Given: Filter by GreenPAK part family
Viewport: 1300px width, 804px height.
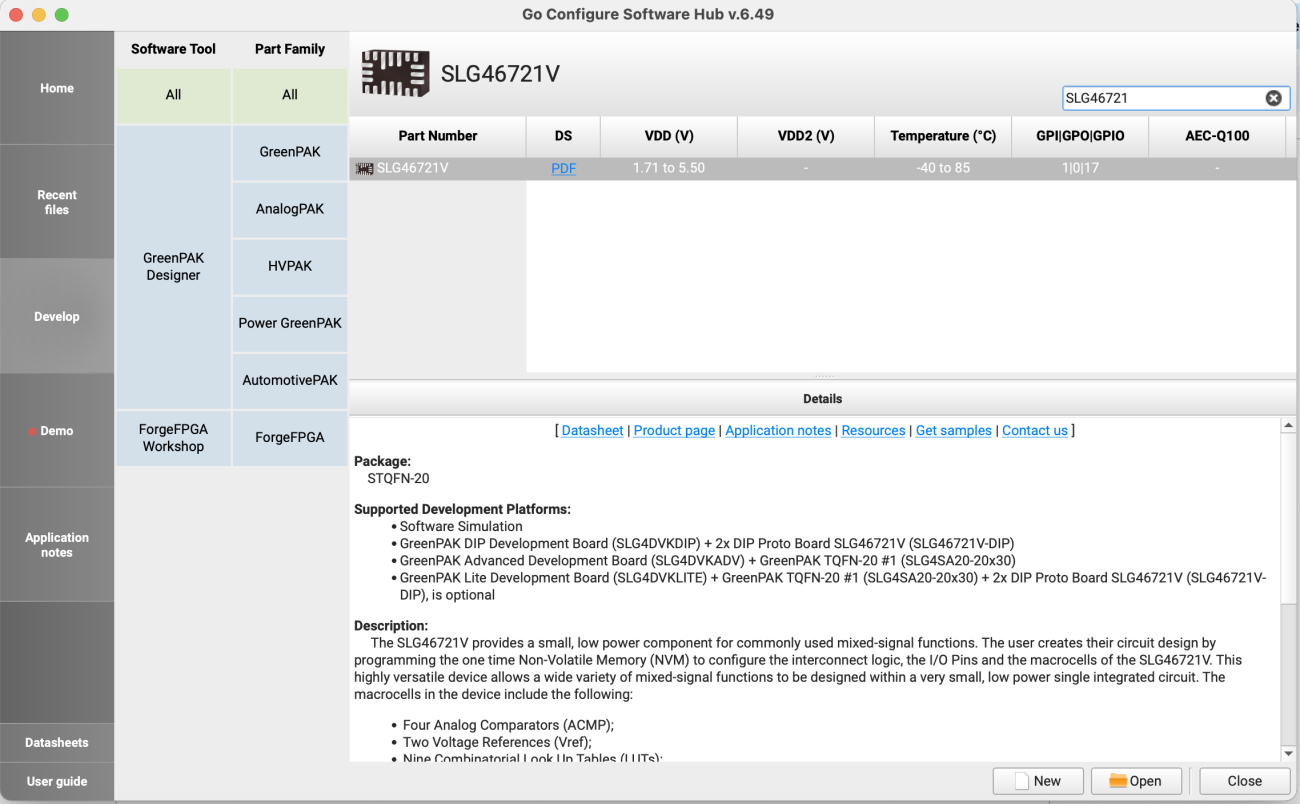Looking at the screenshot, I should 290,152.
